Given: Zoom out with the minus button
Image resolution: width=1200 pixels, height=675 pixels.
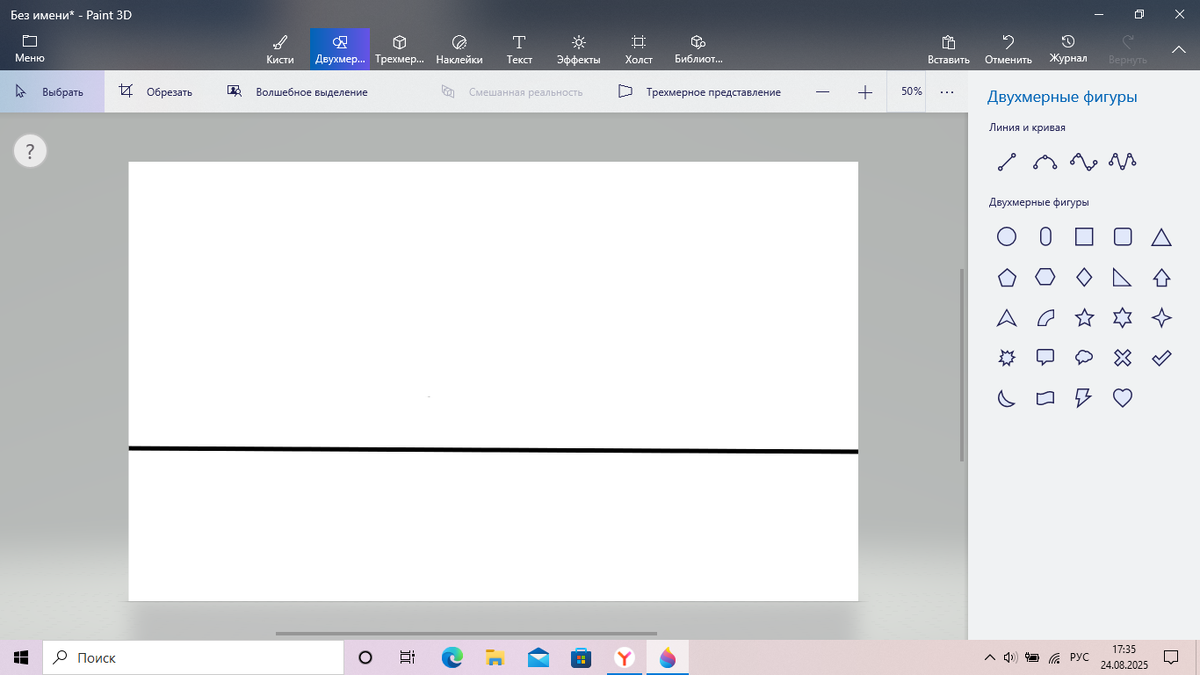Looking at the screenshot, I should (x=822, y=92).
